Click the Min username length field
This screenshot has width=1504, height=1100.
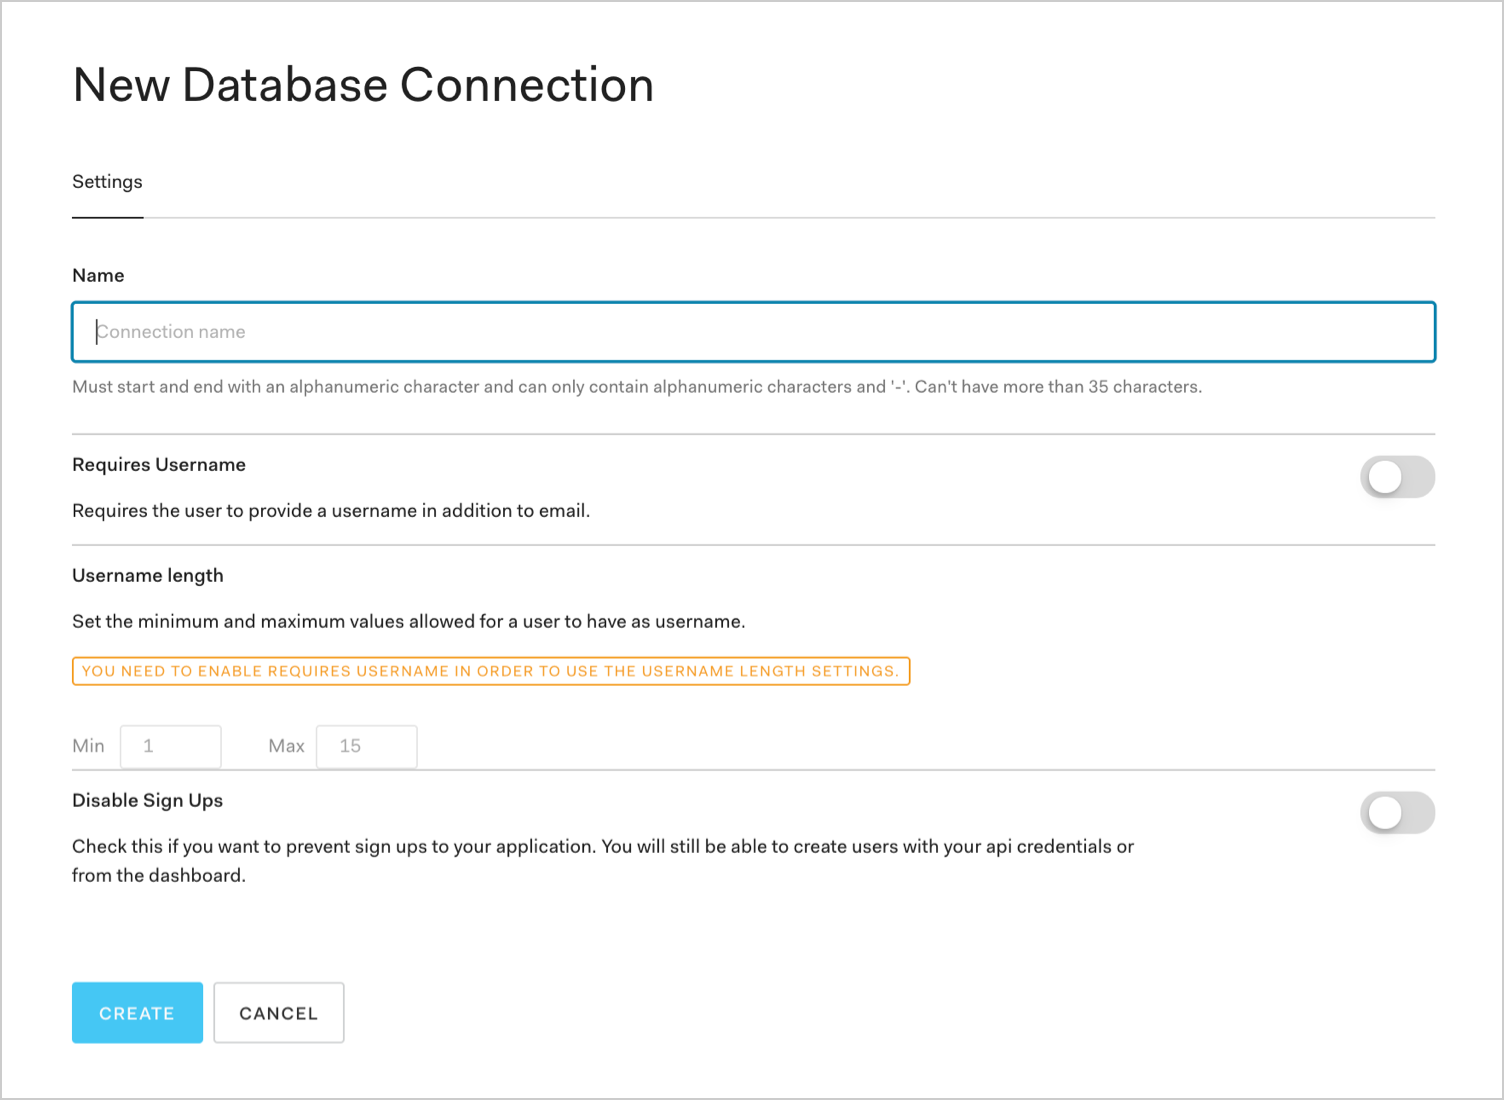pos(171,746)
